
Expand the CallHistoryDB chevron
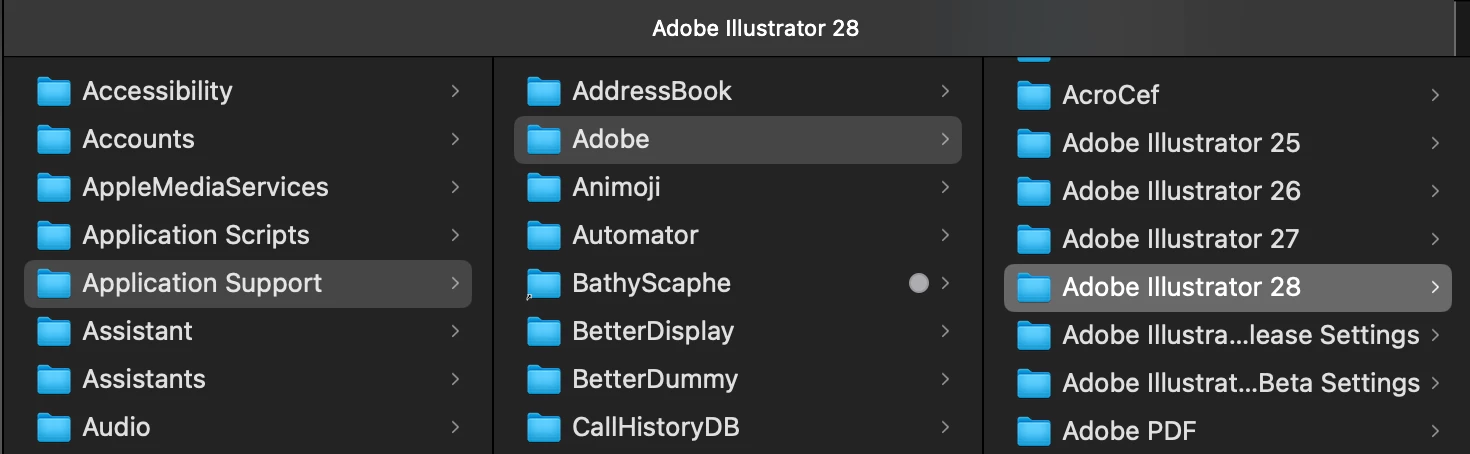945,427
